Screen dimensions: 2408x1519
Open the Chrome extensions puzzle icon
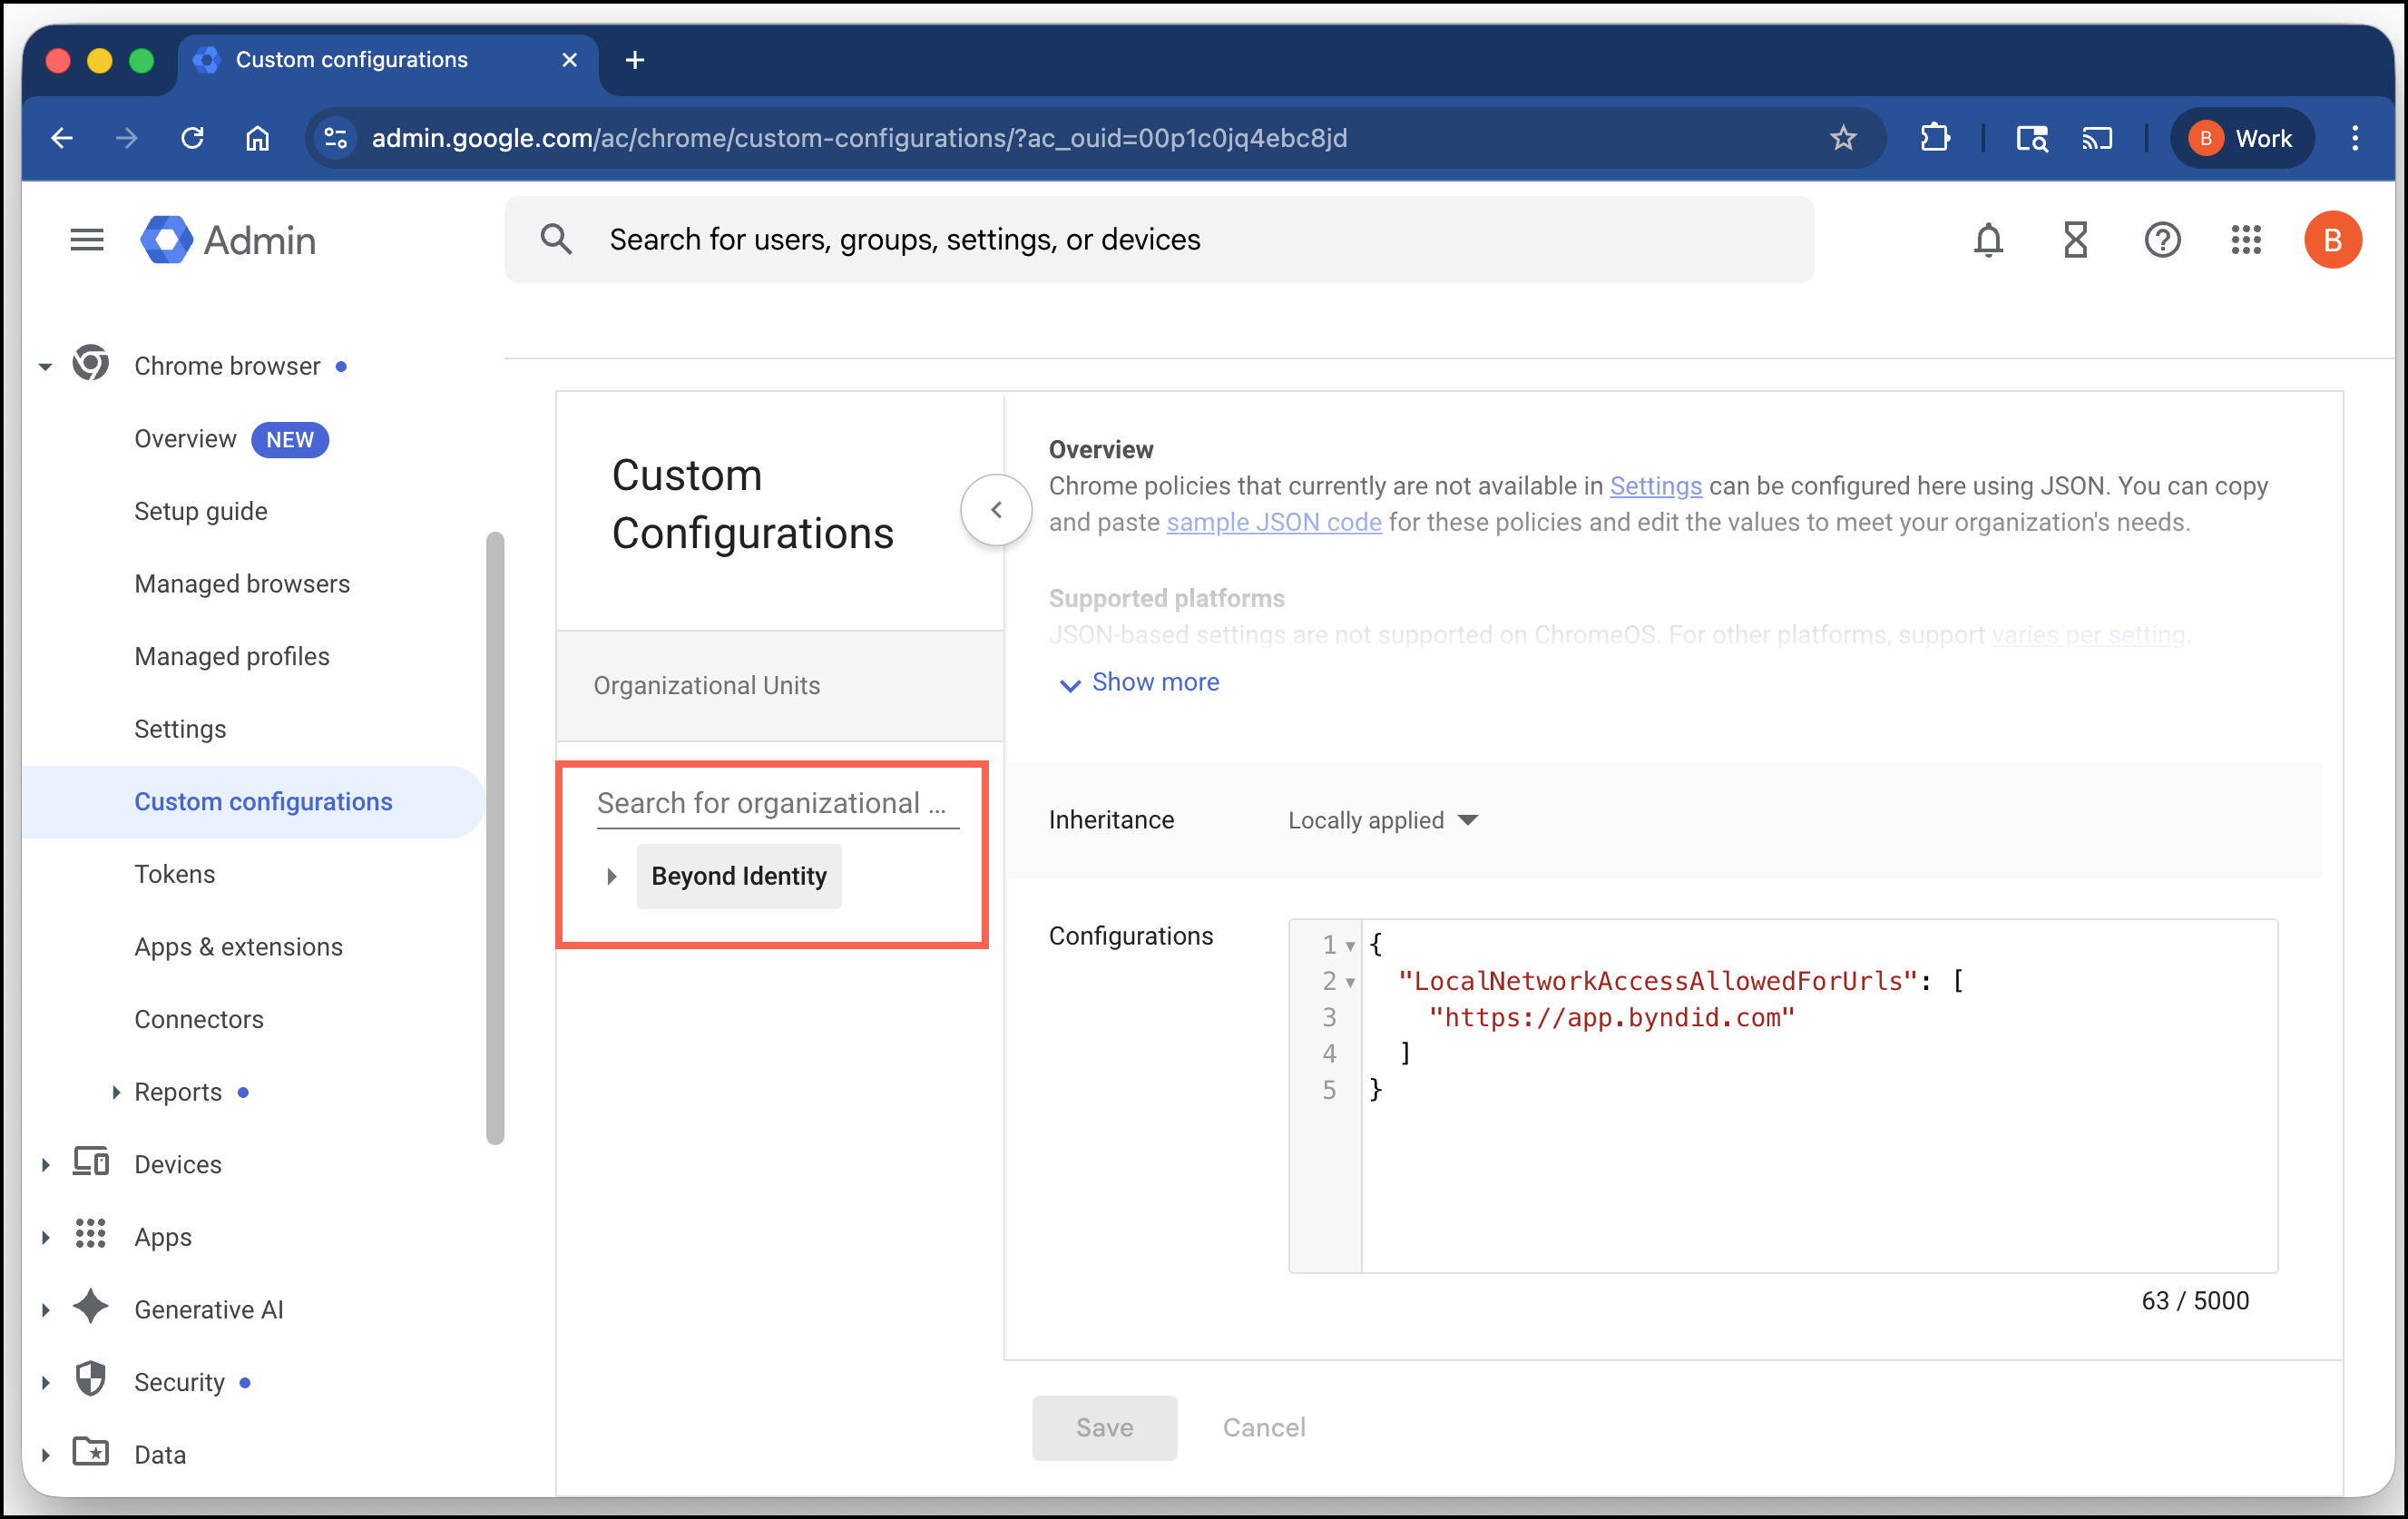point(1935,138)
